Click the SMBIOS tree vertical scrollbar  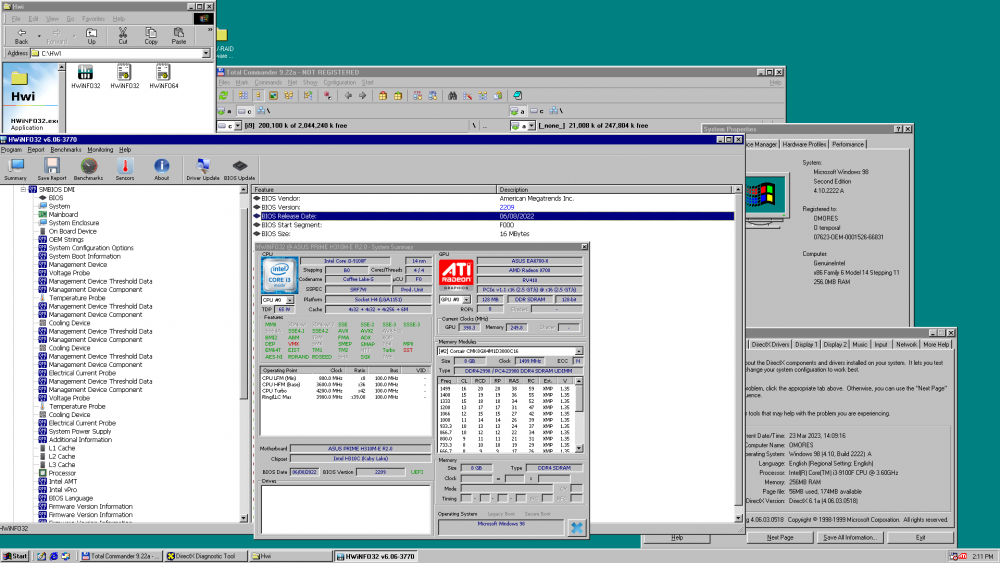[244, 354]
